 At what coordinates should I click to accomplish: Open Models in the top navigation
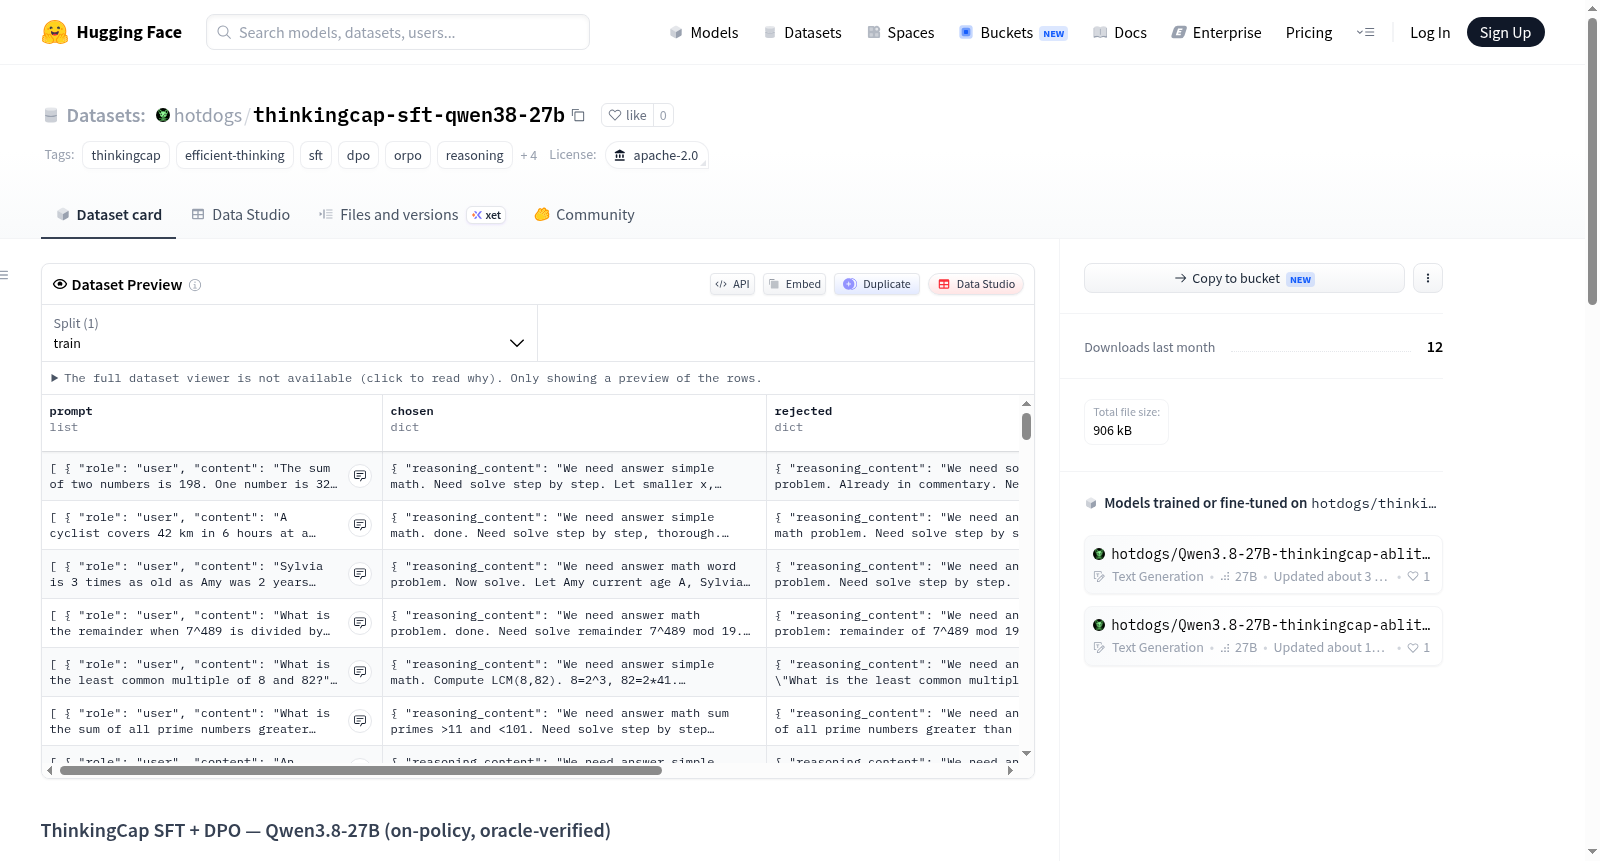[704, 32]
